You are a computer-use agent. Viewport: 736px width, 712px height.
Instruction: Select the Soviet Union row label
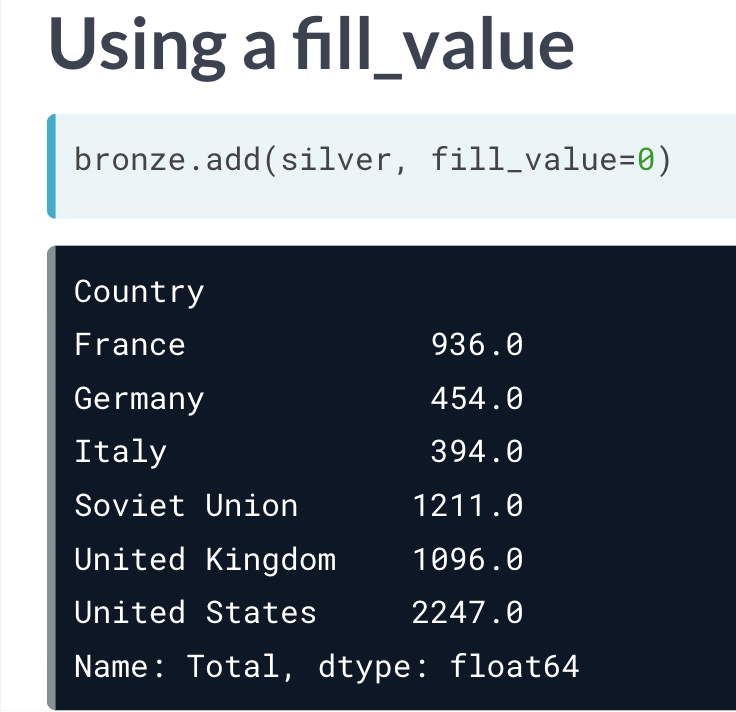pyautogui.click(x=186, y=506)
